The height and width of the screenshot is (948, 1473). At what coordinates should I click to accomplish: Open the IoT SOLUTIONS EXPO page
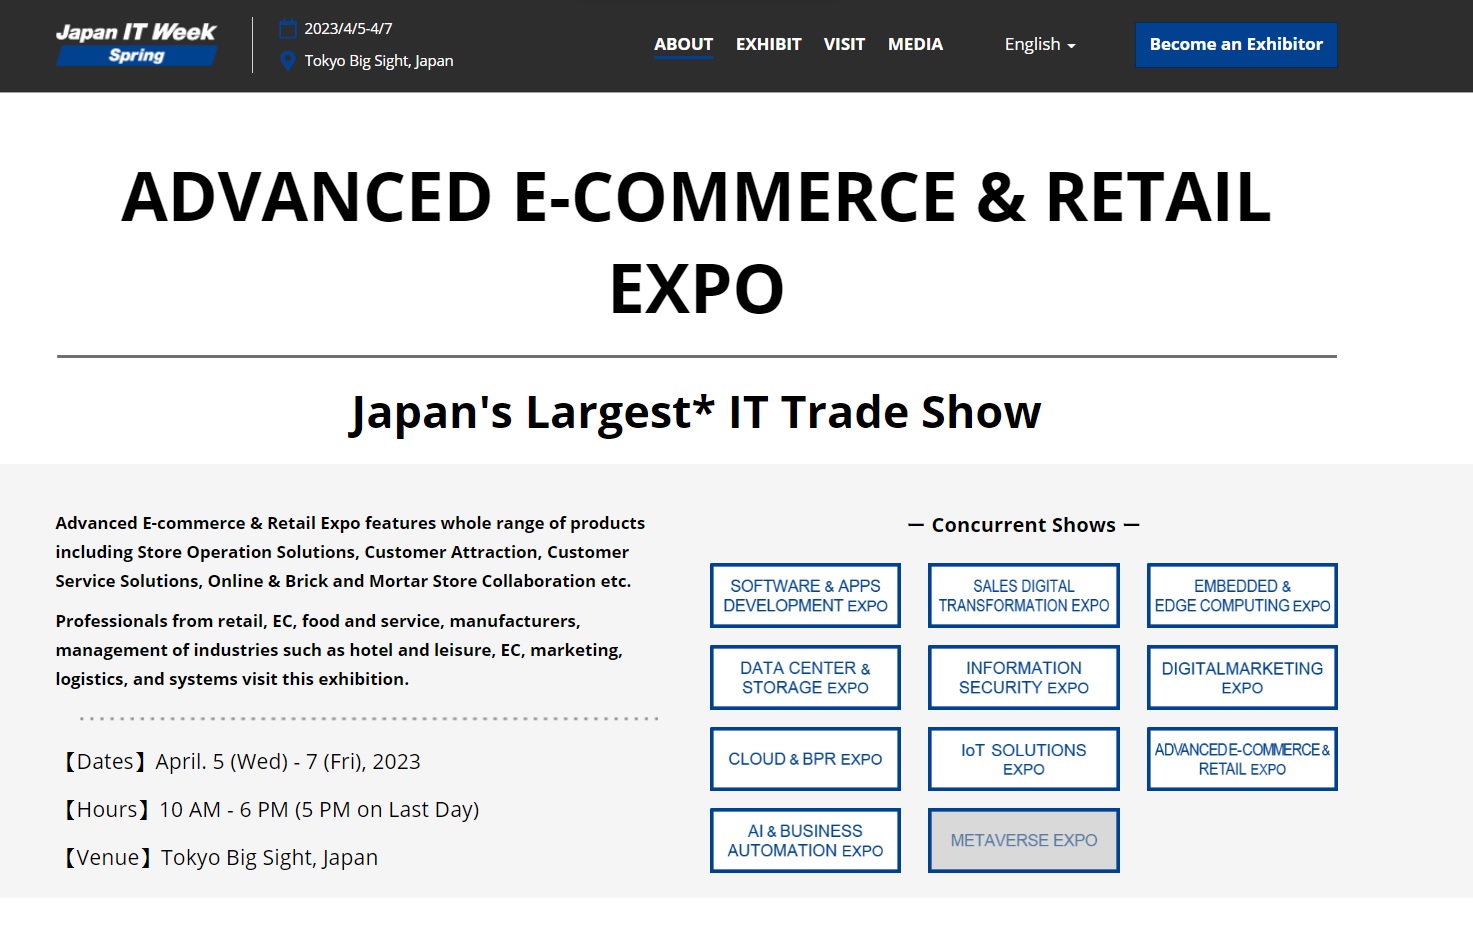point(1023,758)
